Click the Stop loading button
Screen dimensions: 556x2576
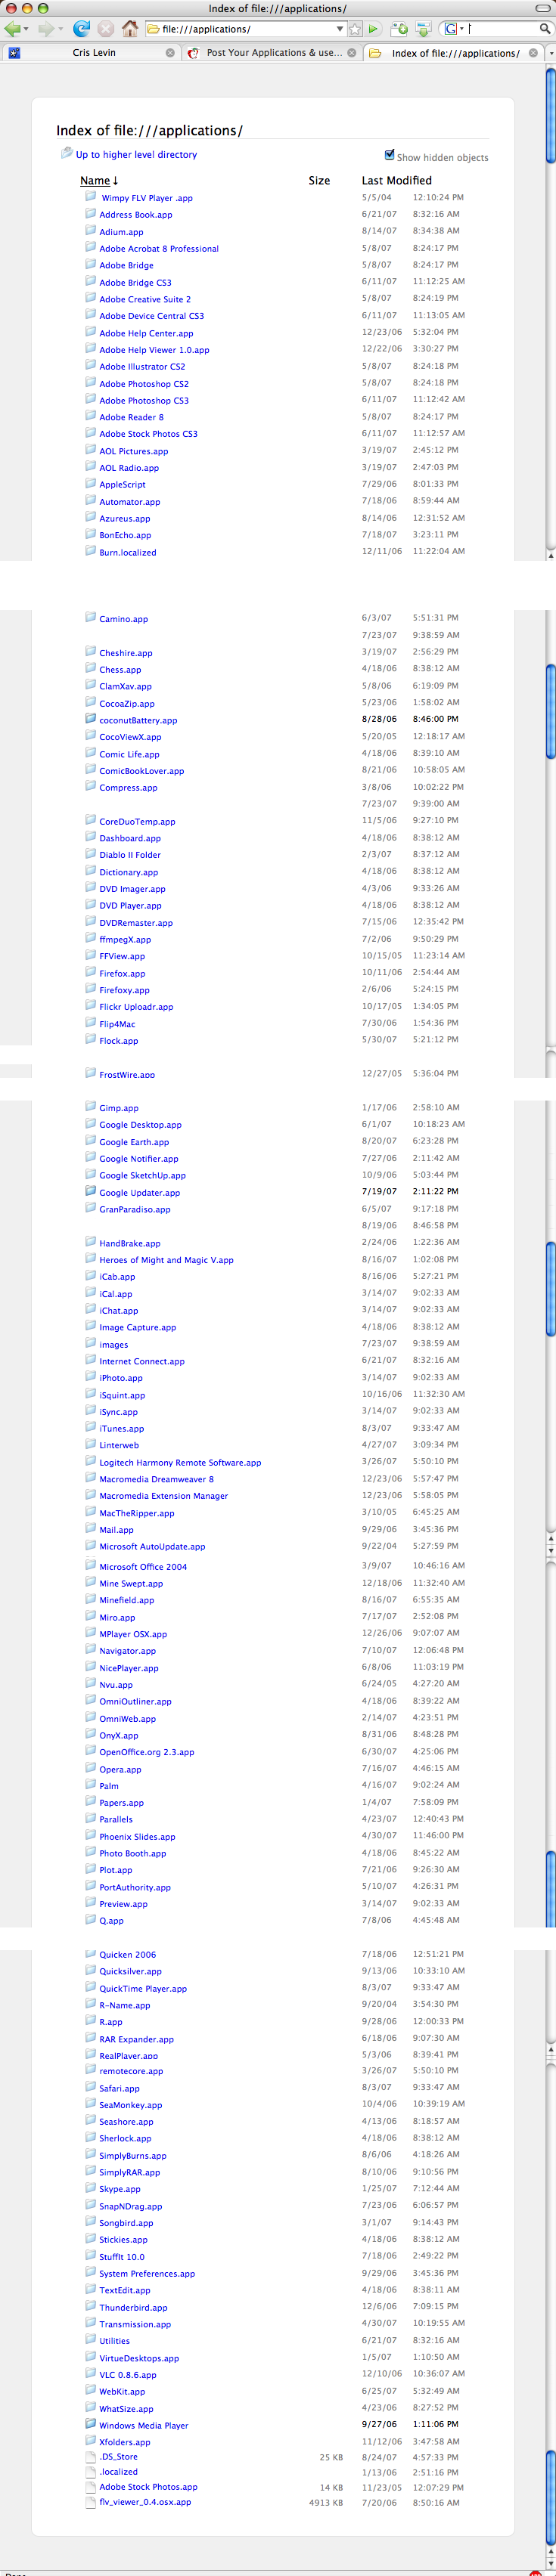[106, 29]
